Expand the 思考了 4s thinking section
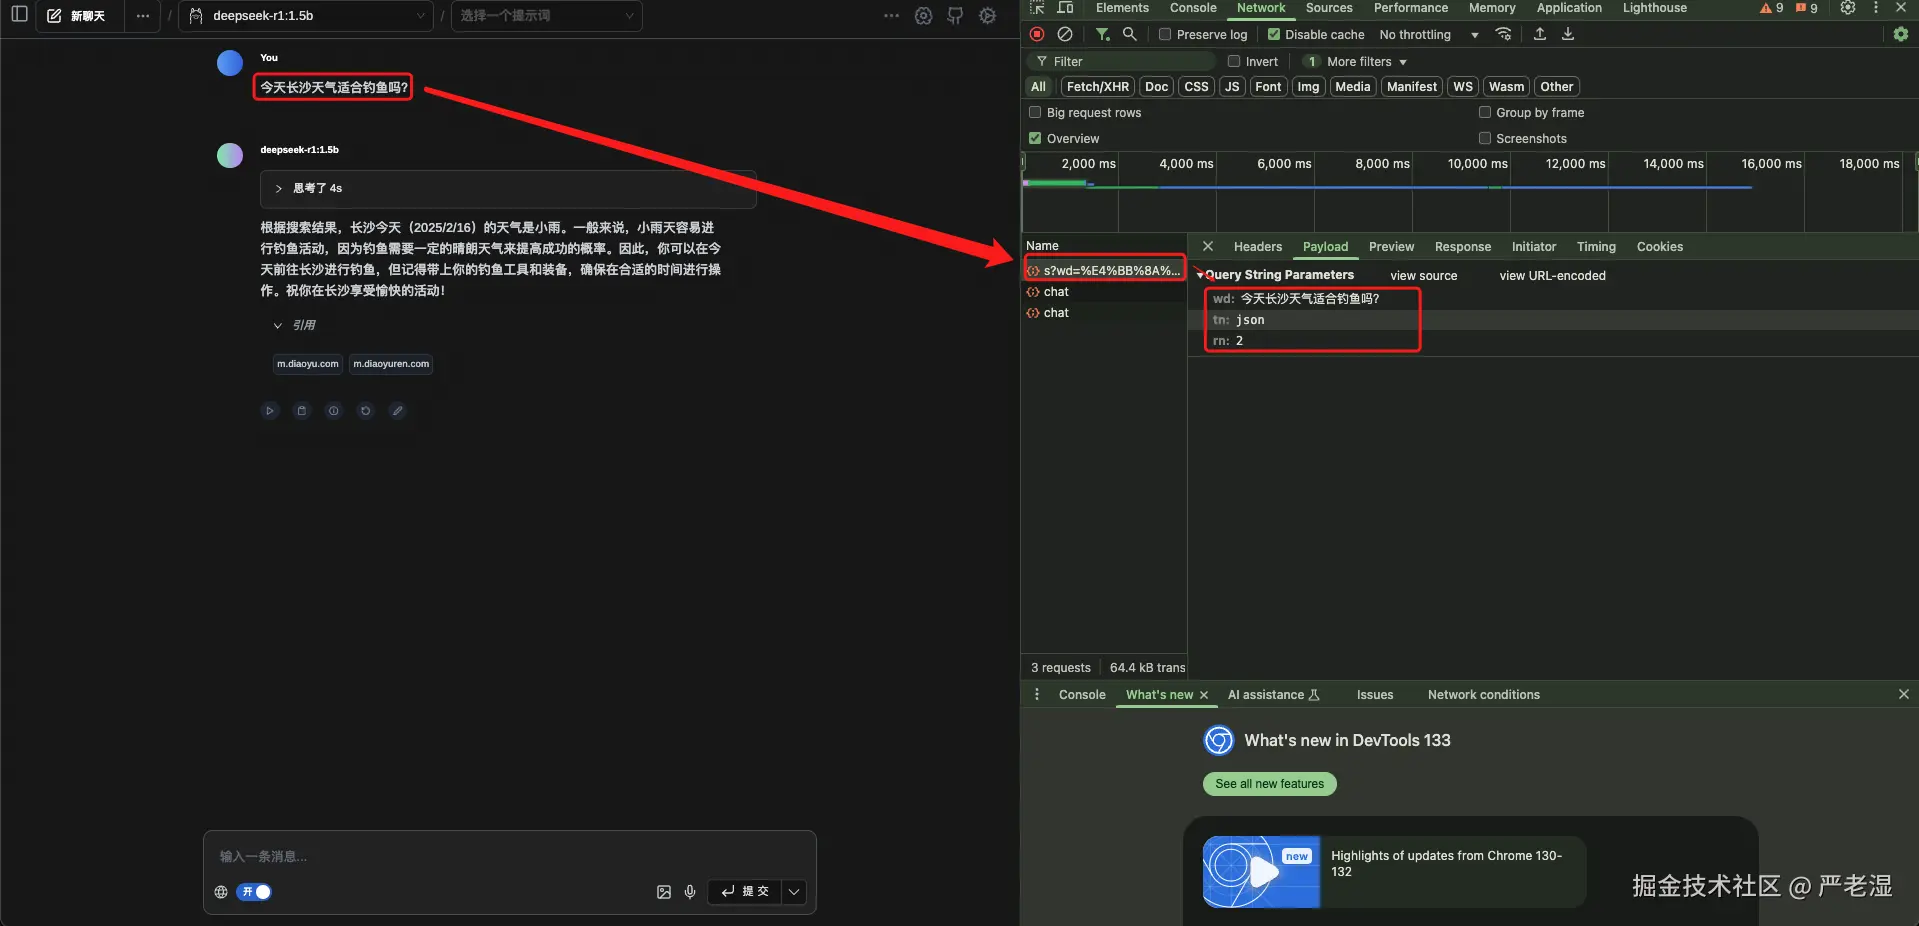Screen dimensions: 1919x926 (x=508, y=188)
